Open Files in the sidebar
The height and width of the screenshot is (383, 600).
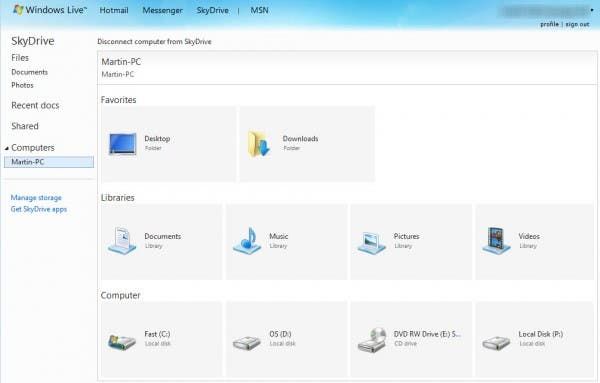pyautogui.click(x=20, y=58)
